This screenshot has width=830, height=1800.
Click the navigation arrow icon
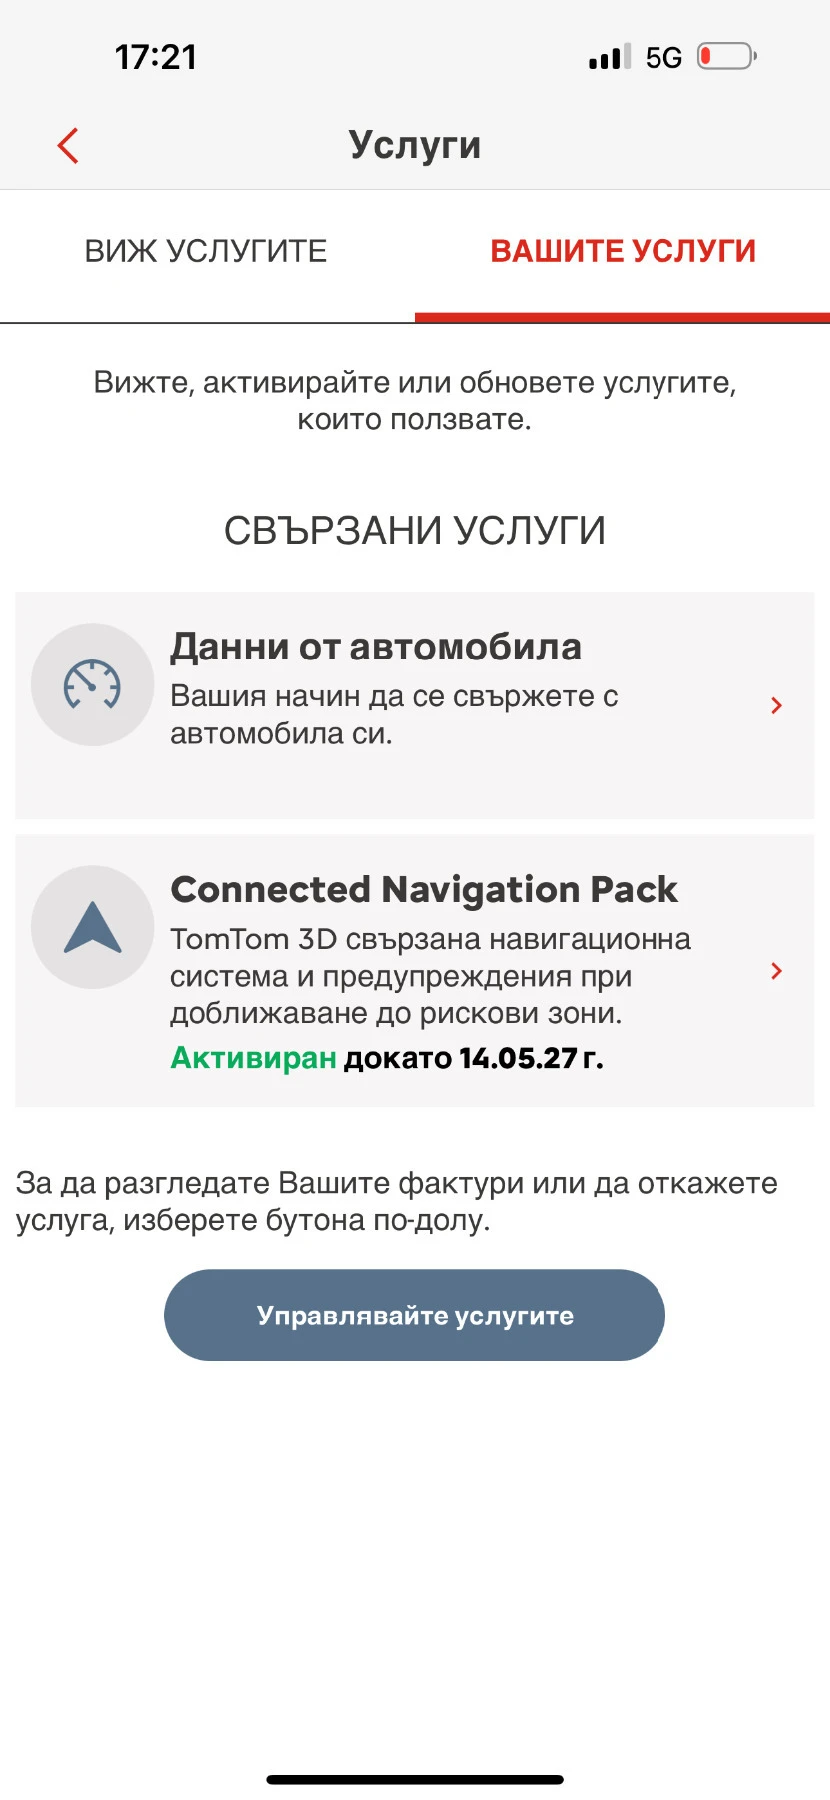click(x=92, y=928)
